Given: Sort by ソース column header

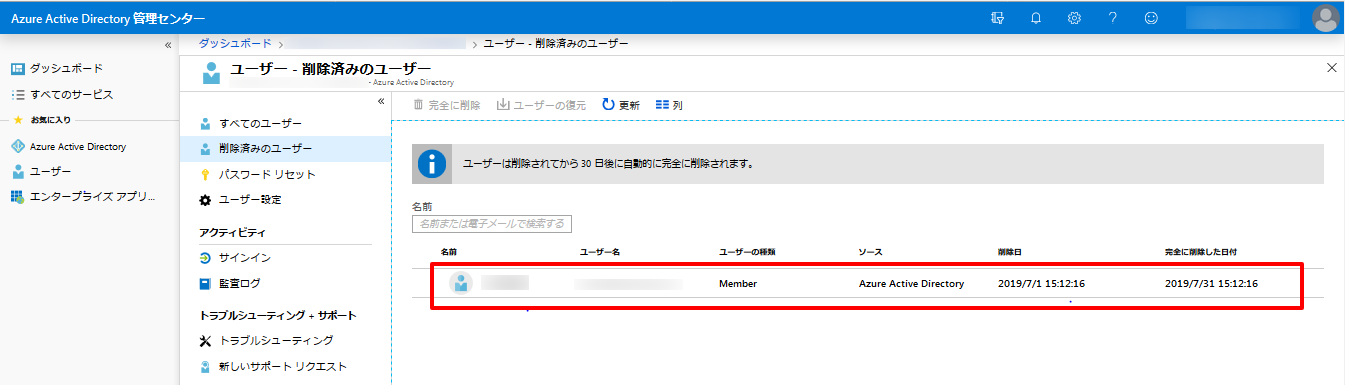Looking at the screenshot, I should click(x=870, y=252).
